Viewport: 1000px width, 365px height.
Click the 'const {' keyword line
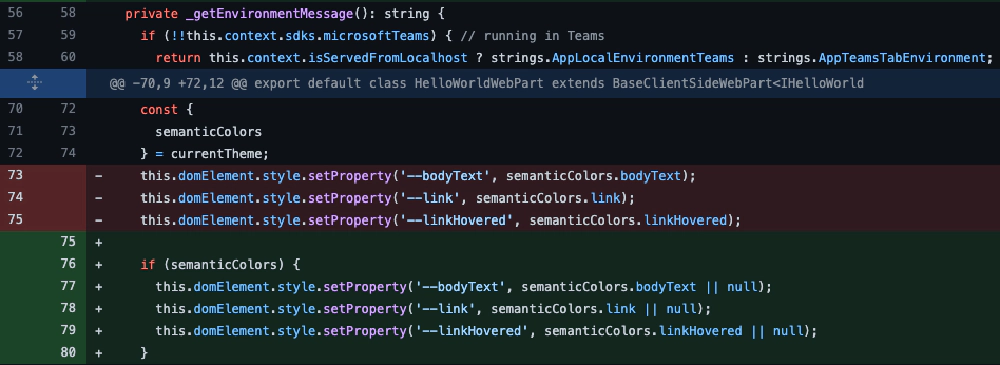click(x=166, y=110)
